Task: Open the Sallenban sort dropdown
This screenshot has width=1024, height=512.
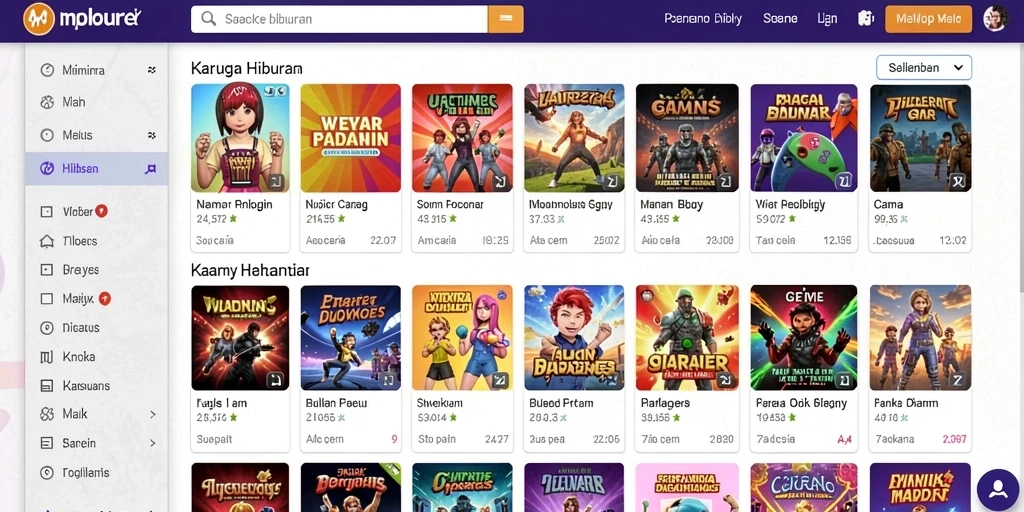Action: pos(923,67)
